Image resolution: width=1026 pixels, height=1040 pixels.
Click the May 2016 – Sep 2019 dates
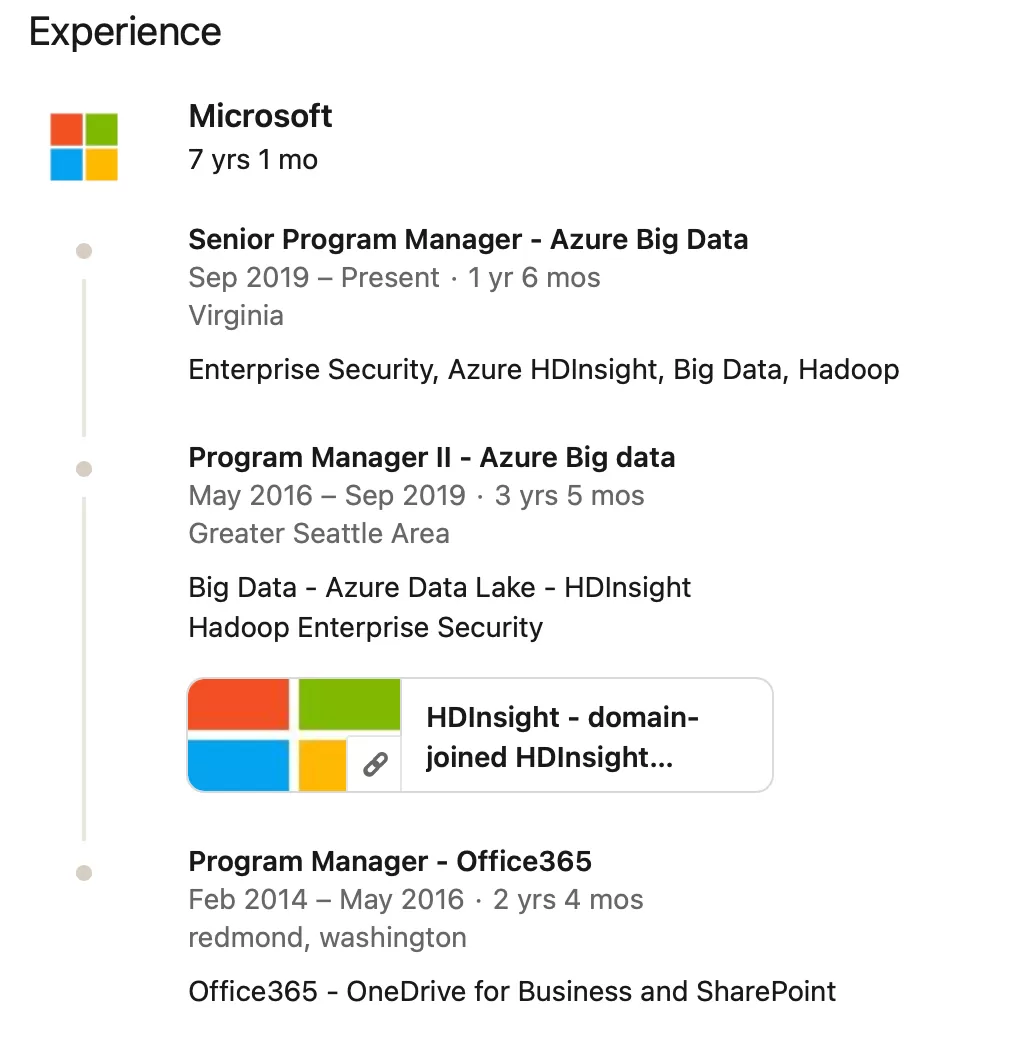[327, 495]
